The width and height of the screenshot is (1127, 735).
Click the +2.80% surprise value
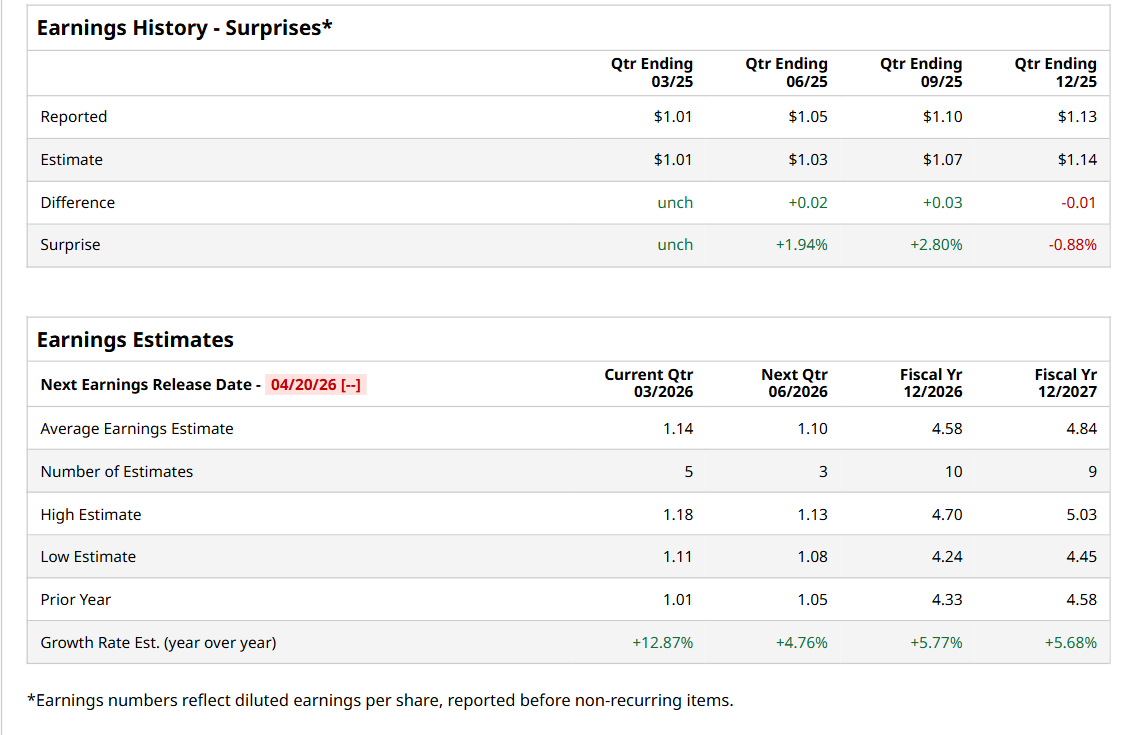point(936,245)
